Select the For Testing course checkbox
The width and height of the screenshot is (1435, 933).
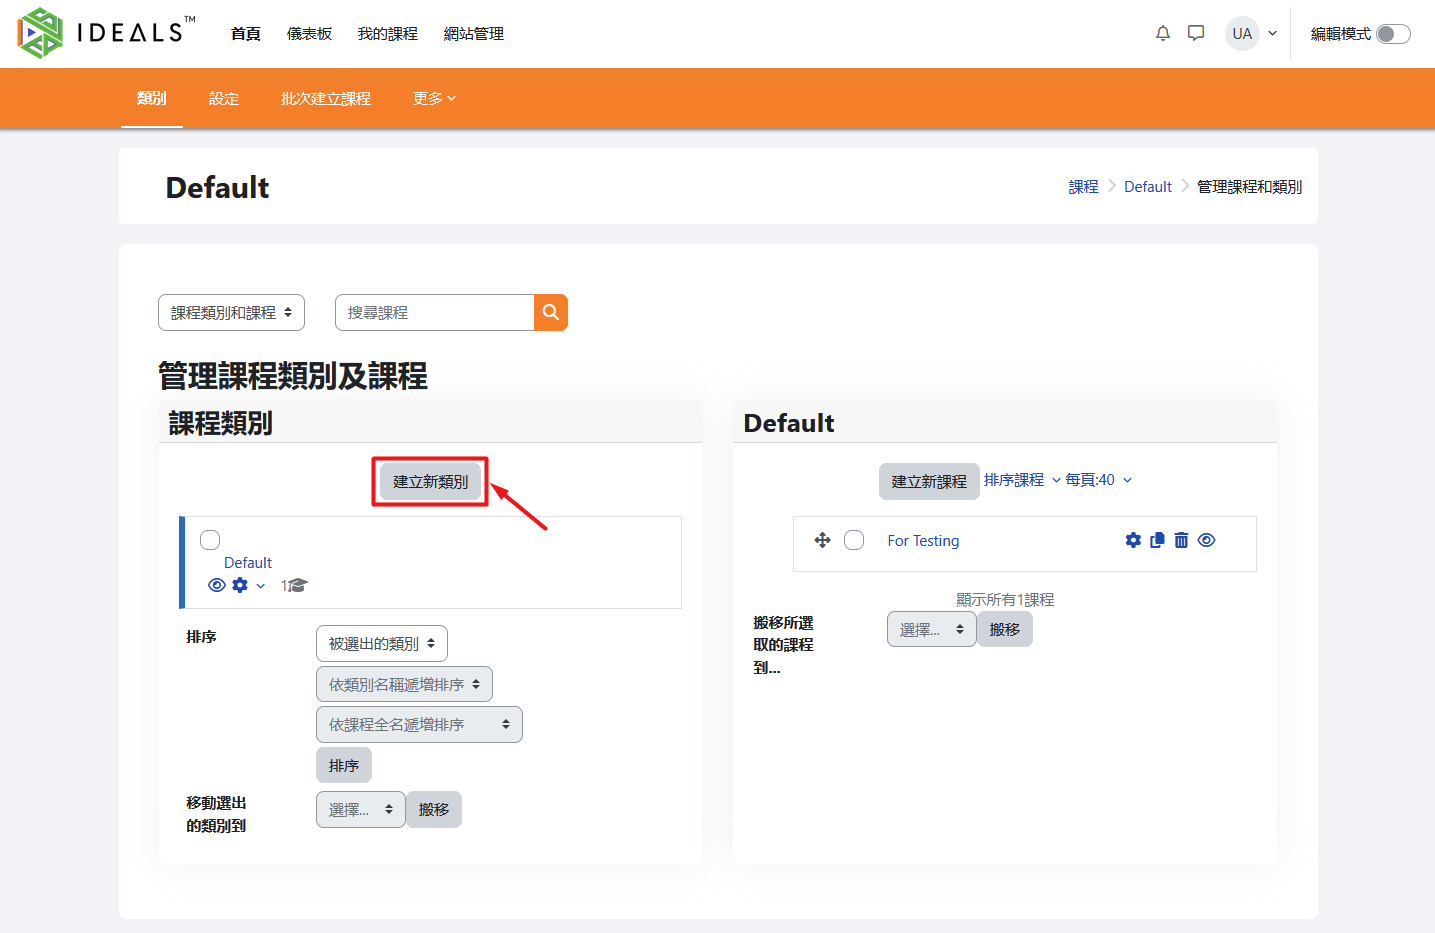(854, 540)
